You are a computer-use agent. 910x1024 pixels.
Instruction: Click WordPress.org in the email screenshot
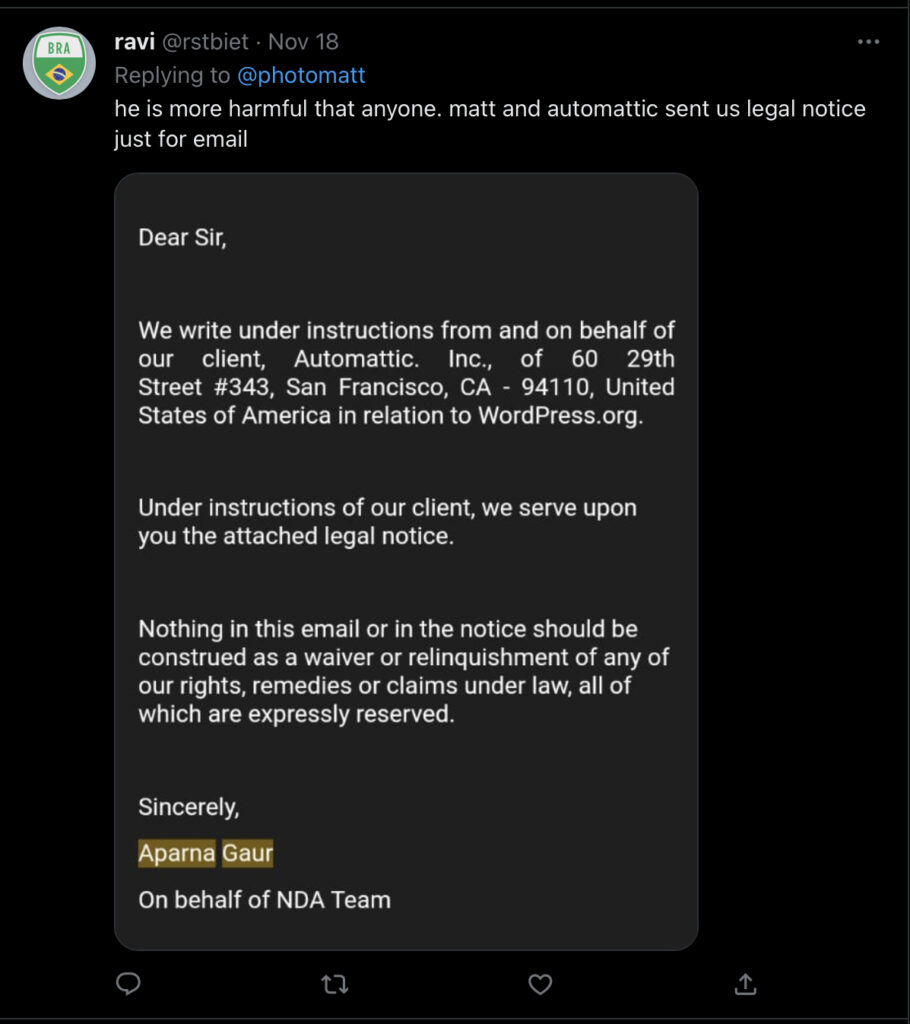559,416
